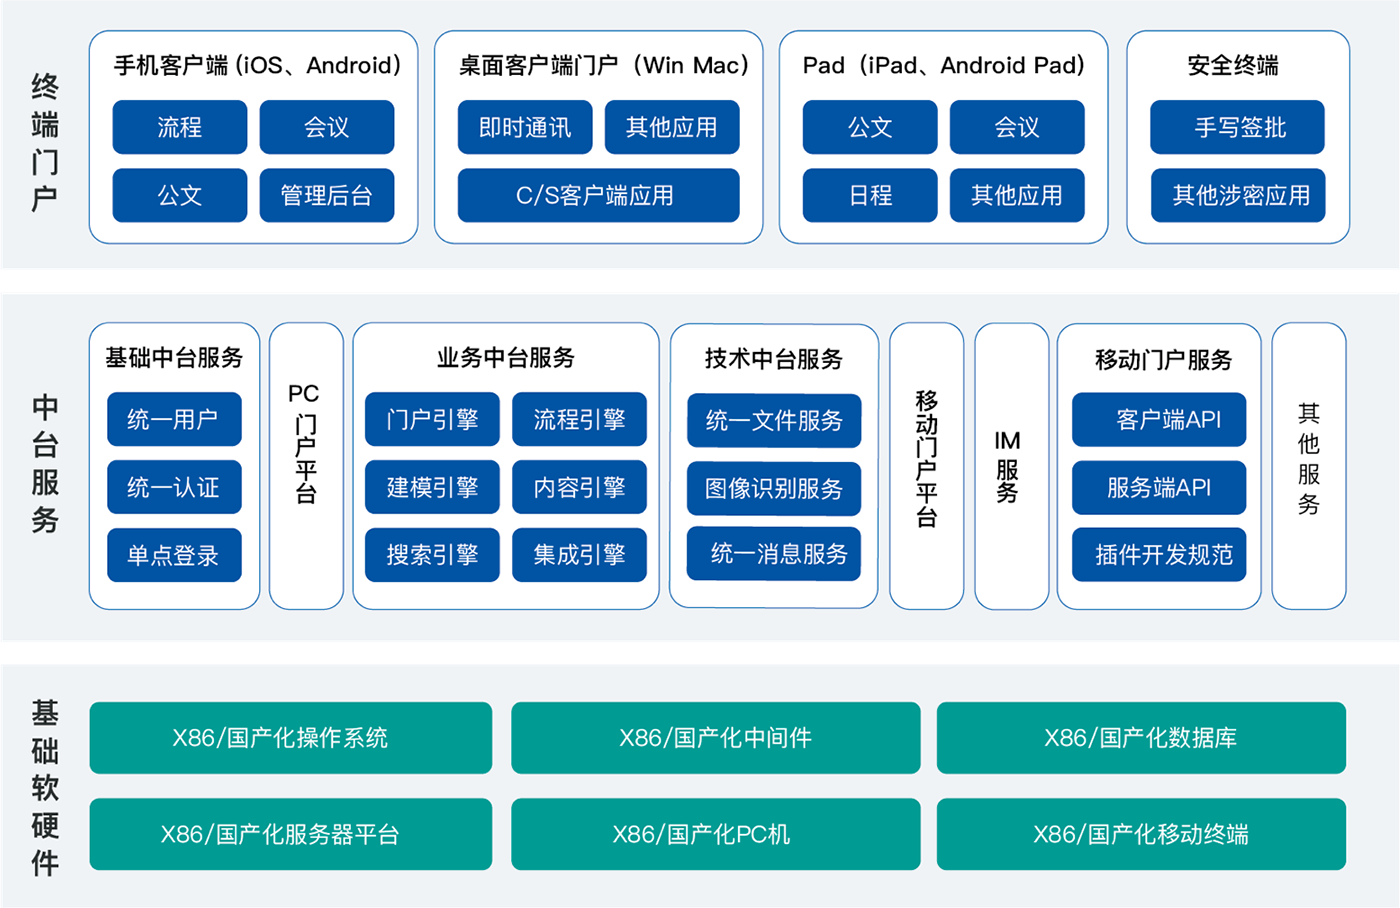Click the PC门户平台 vertical box
The width and height of the screenshot is (1400, 908).
click(306, 465)
